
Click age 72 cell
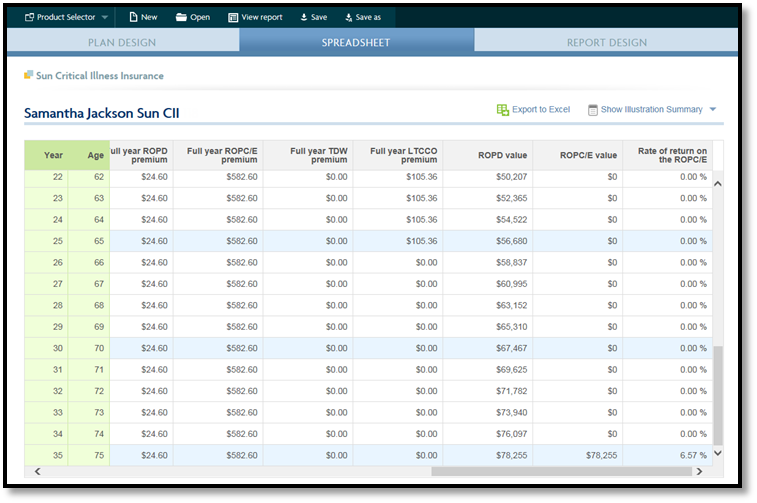pyautogui.click(x=89, y=391)
